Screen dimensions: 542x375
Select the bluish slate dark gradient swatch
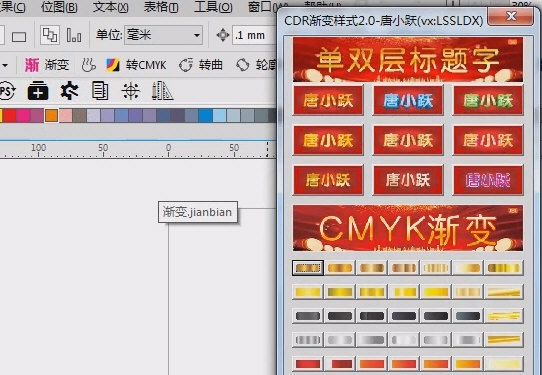(467, 316)
